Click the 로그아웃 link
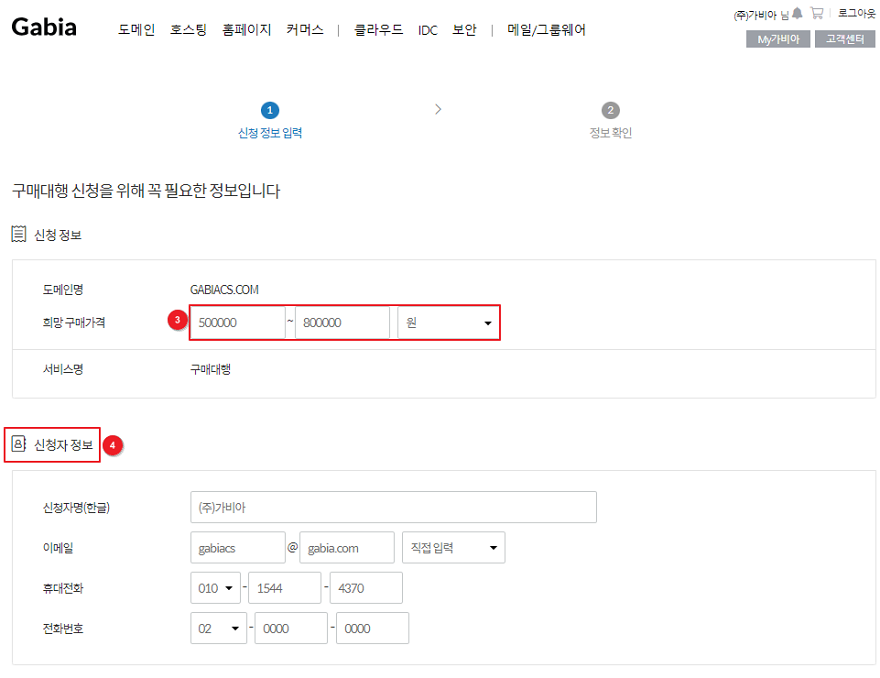This screenshot has width=880, height=678. [856, 13]
